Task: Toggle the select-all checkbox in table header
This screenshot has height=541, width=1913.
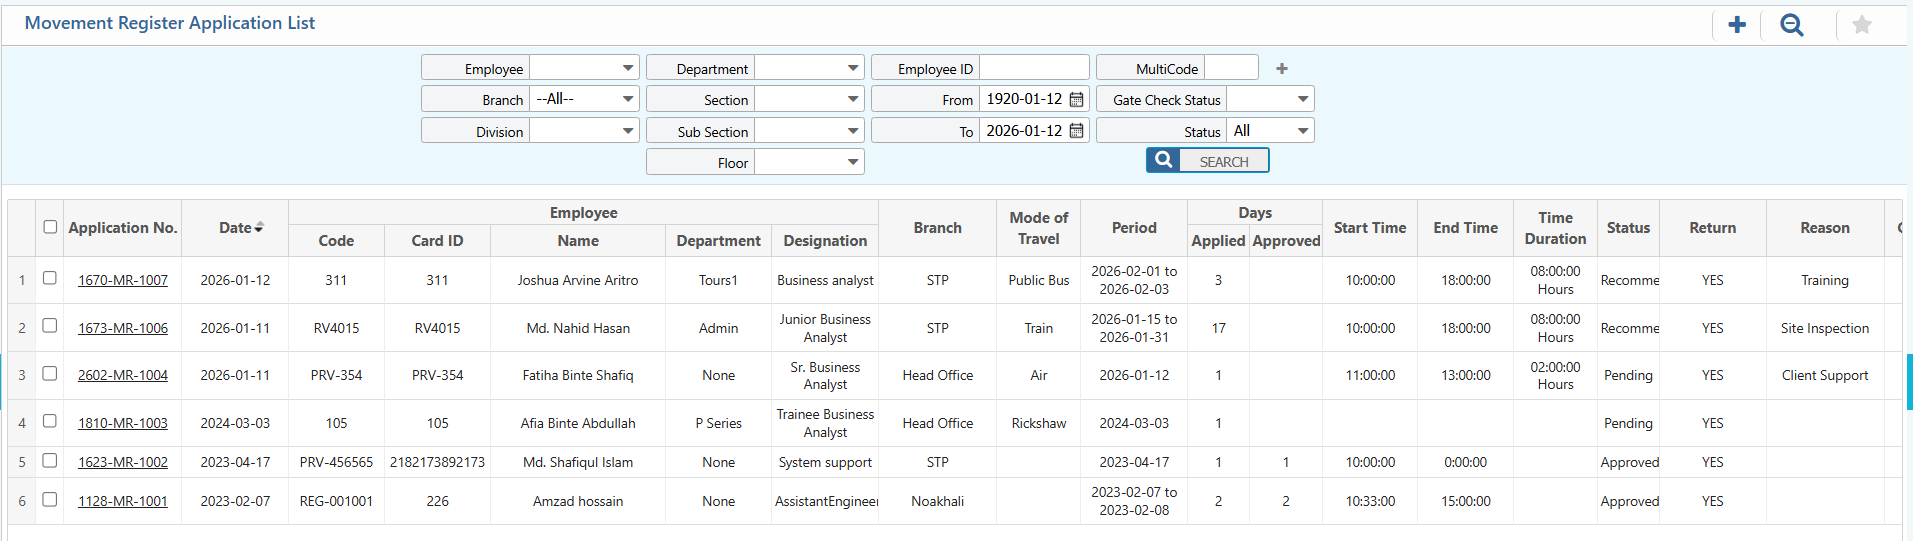Action: (50, 227)
